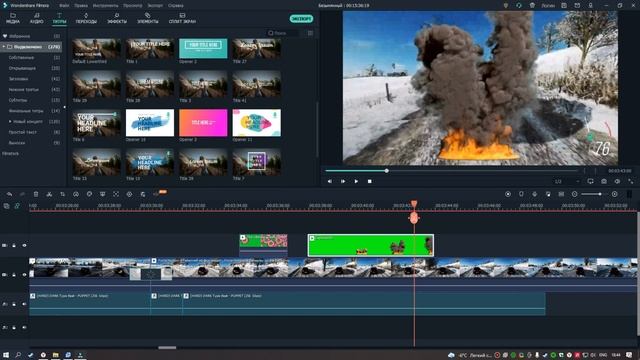Hide the main snowy road video track

[24, 275]
